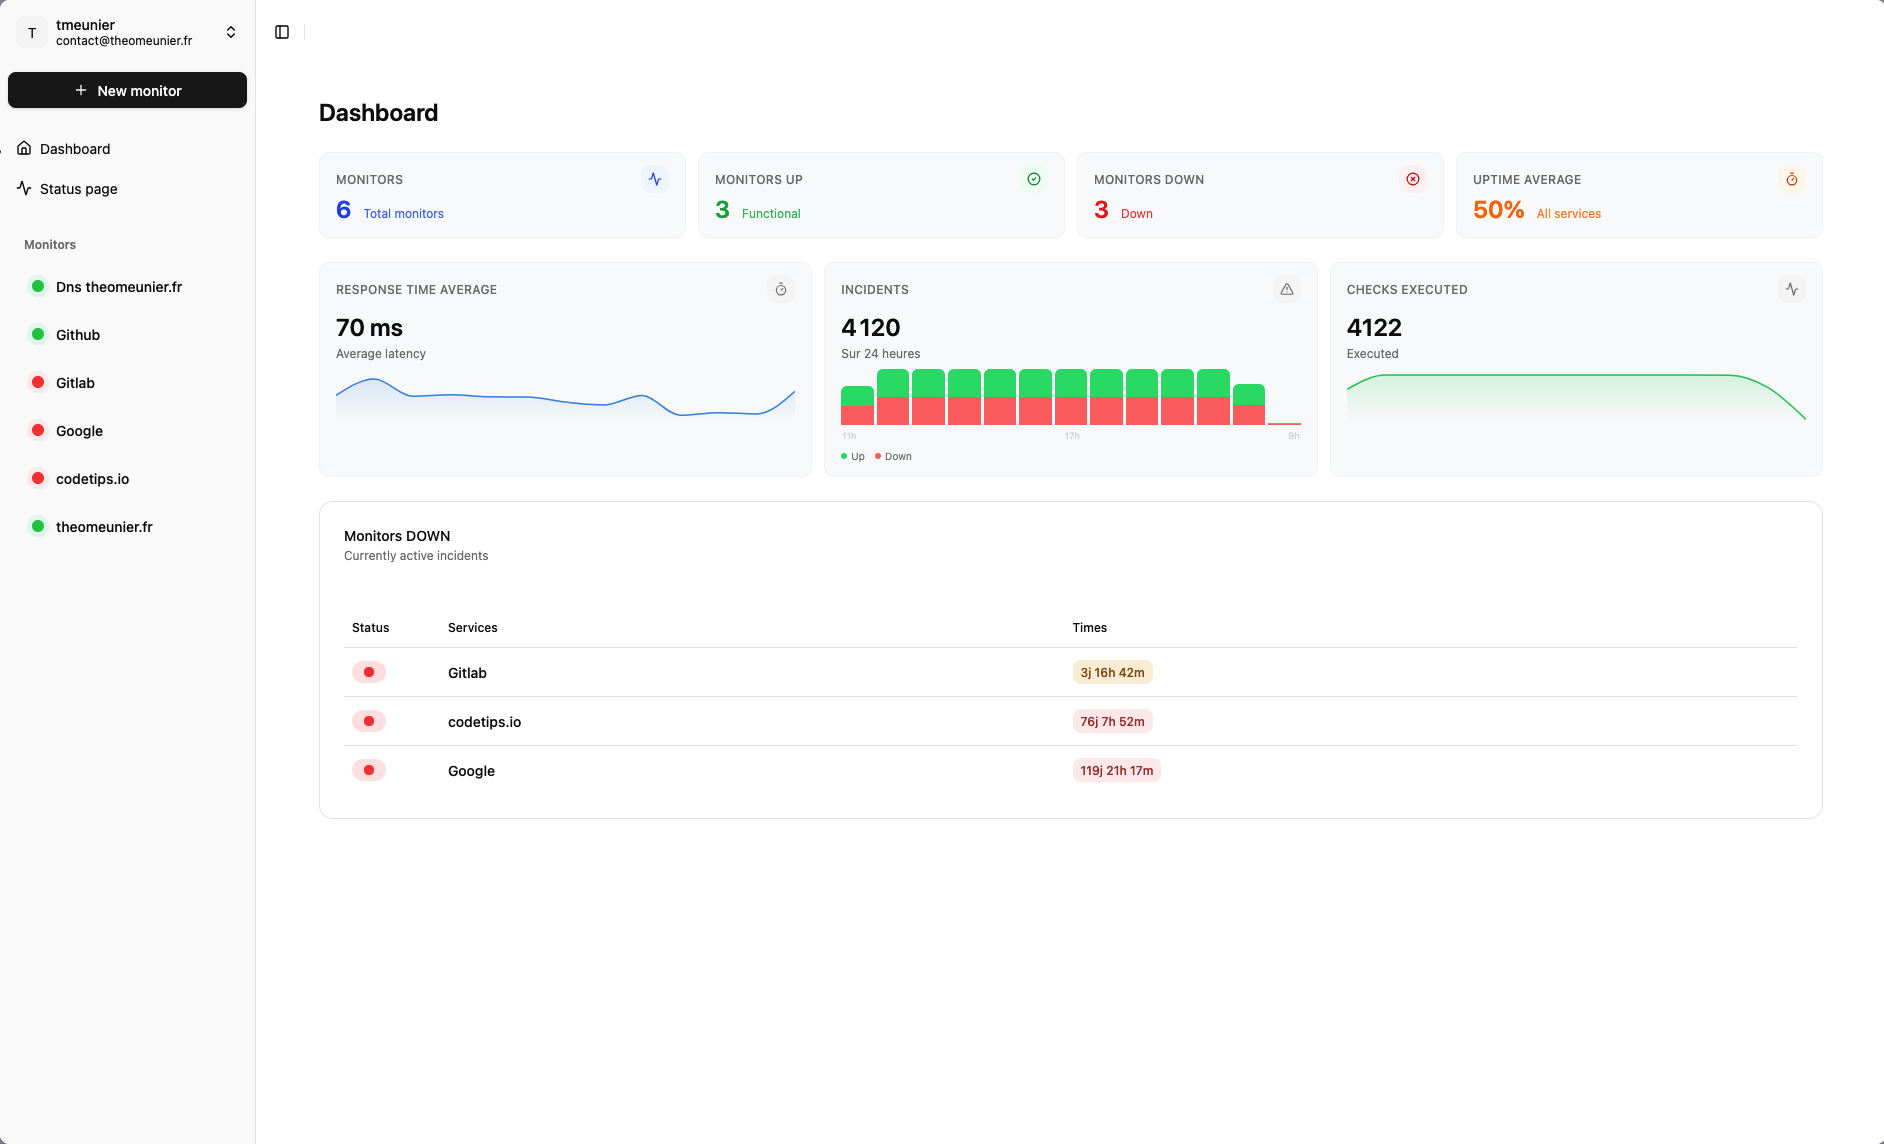
Task: Toggle the sidebar panel icon
Action: pos(282,32)
